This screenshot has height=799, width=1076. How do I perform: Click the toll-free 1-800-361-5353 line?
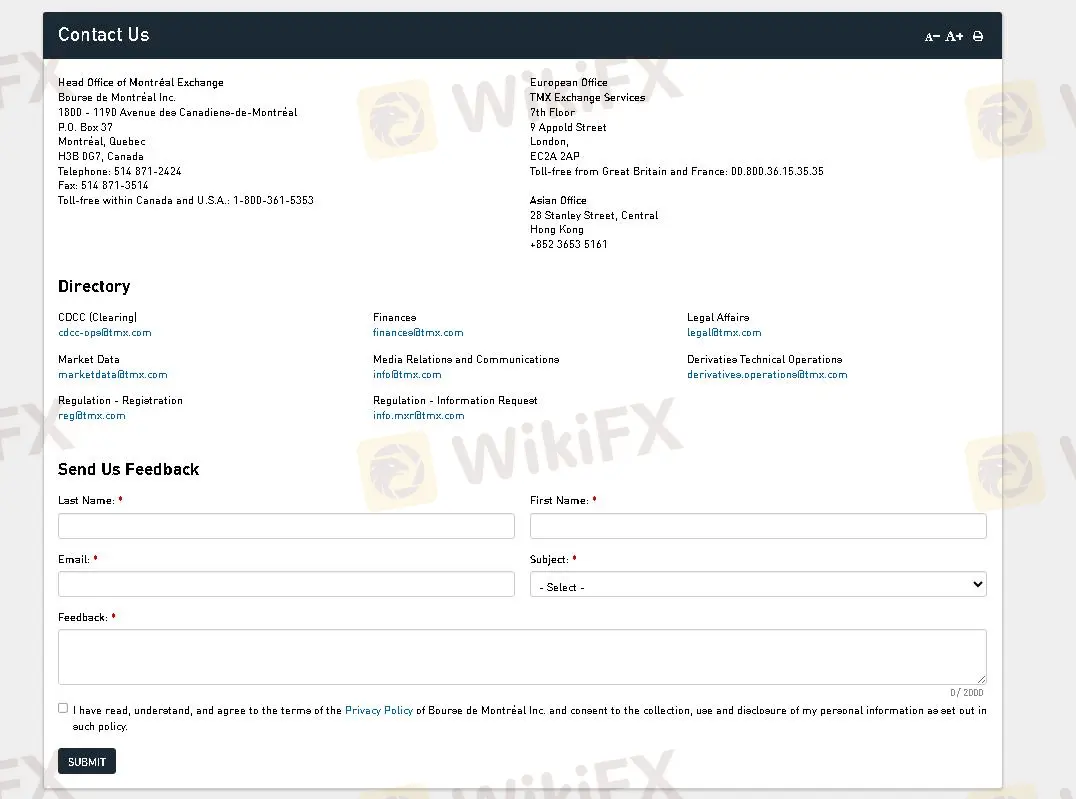coord(185,200)
